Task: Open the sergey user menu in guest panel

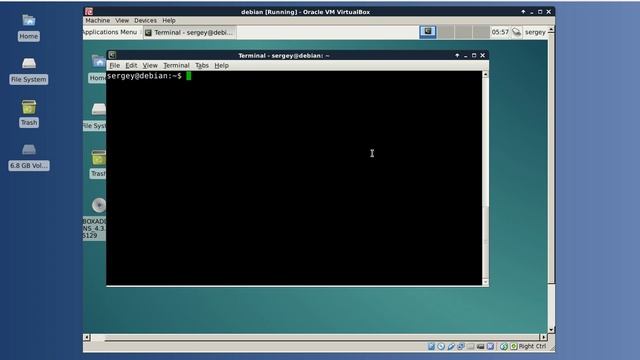Action: (x=535, y=32)
